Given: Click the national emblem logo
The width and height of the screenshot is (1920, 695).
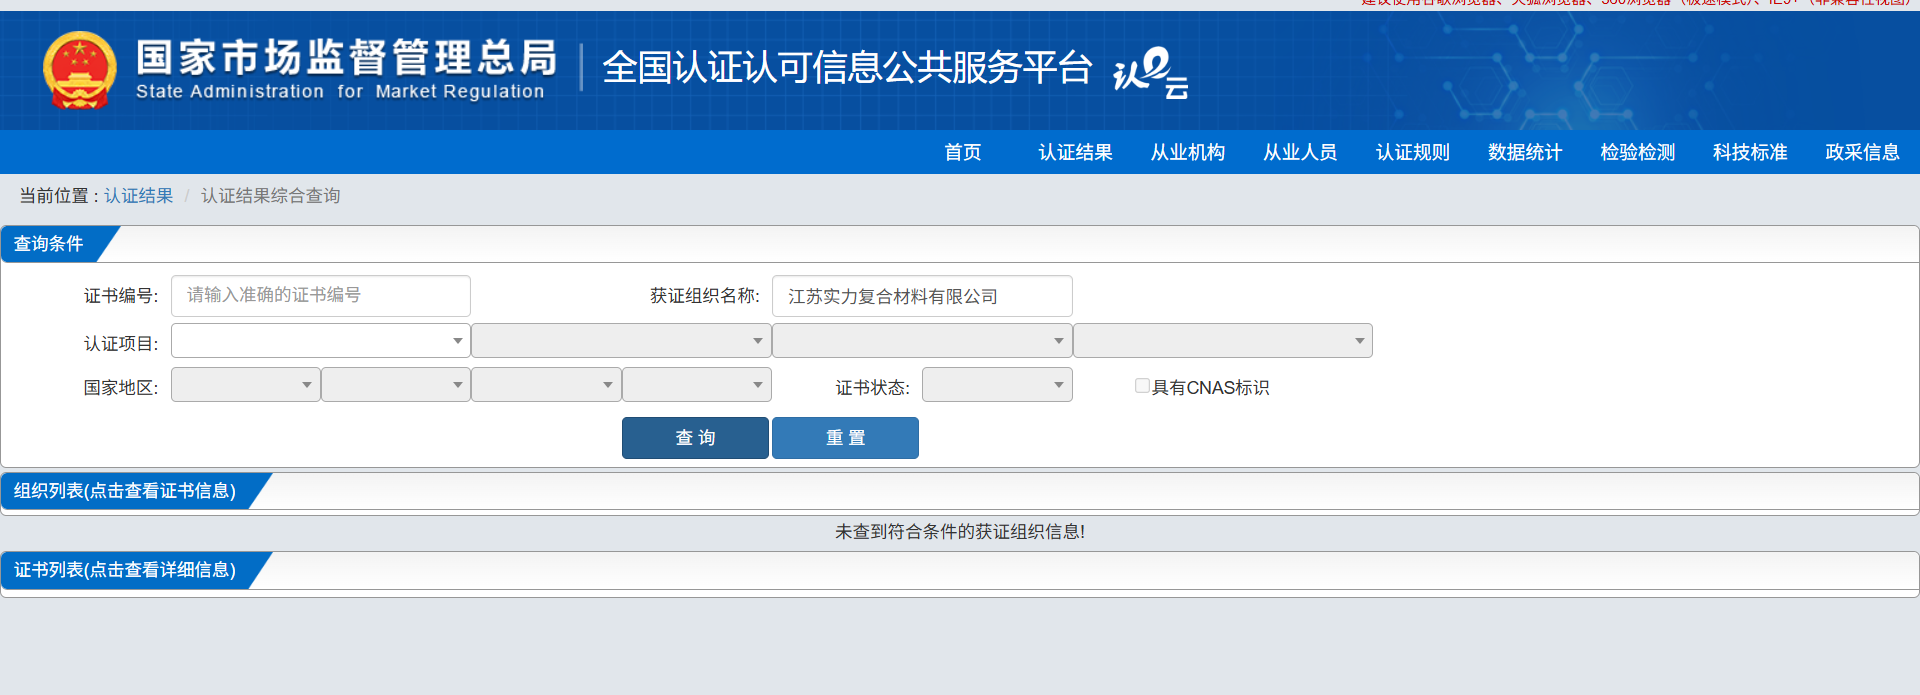Looking at the screenshot, I should tap(80, 70).
